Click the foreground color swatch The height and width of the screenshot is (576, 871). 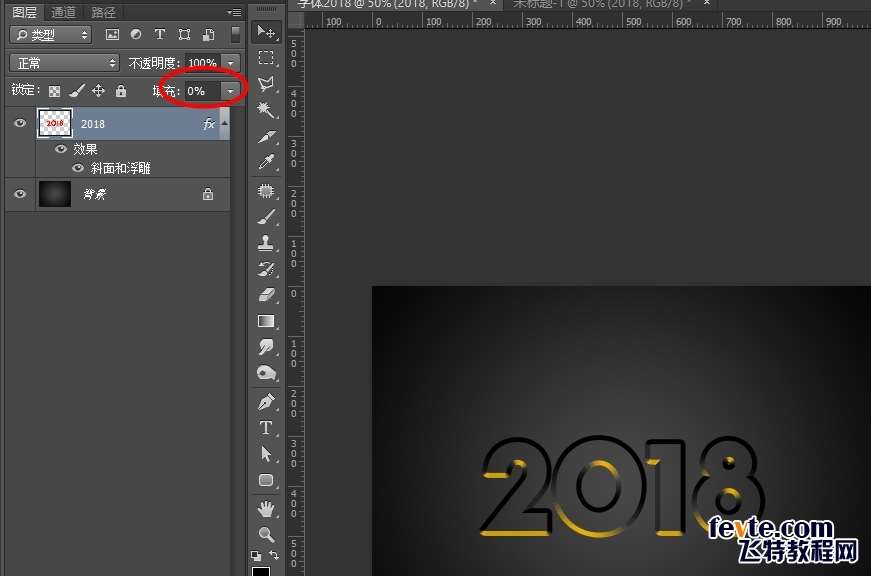tap(261, 572)
